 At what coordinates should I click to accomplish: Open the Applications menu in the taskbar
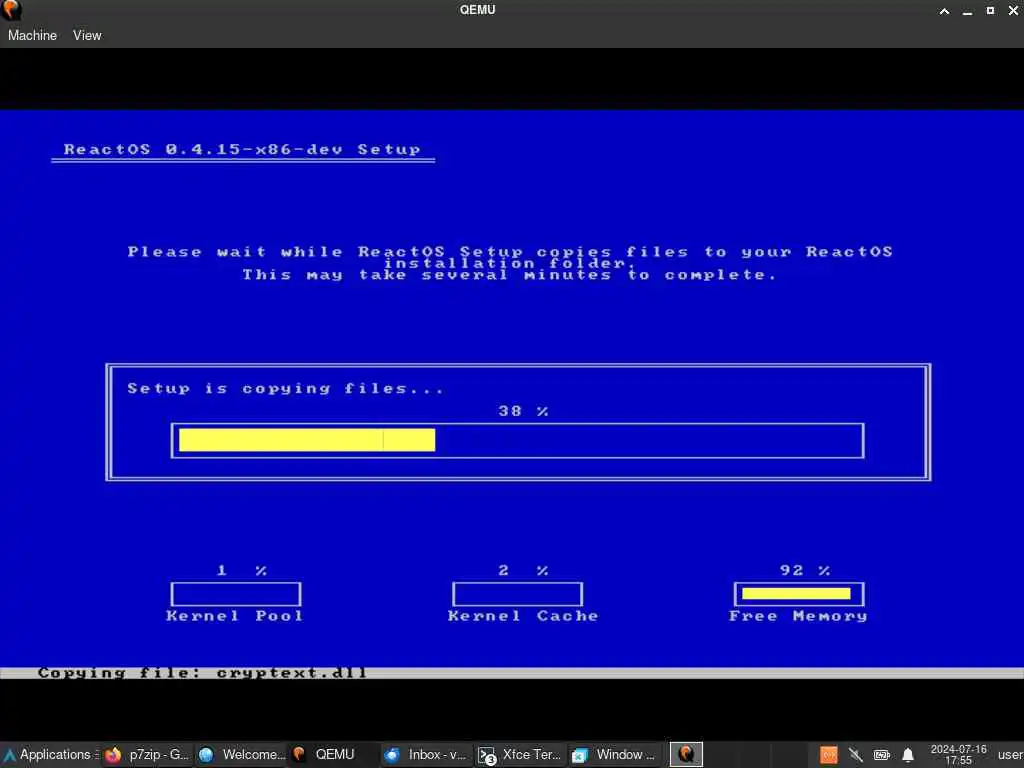coord(50,754)
